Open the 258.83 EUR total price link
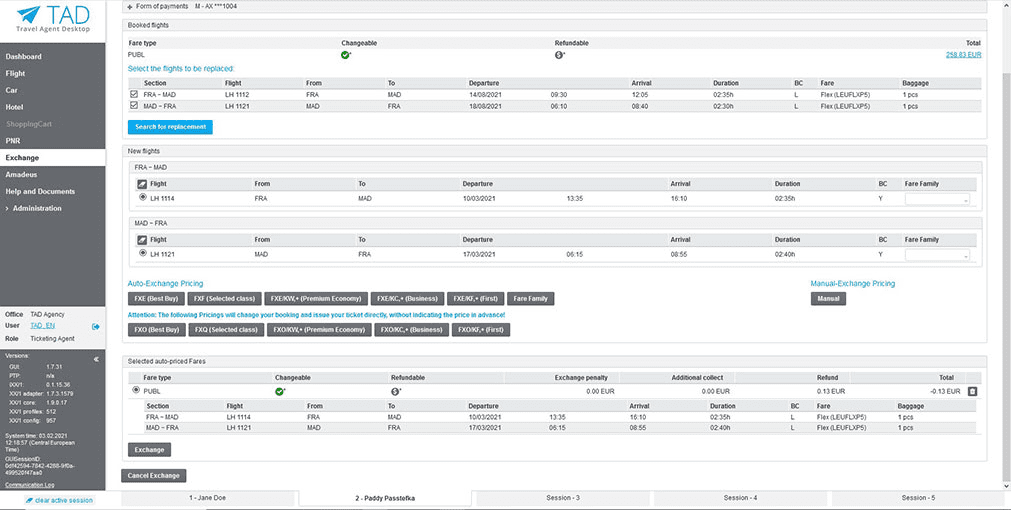This screenshot has width=1011, height=510. (963, 55)
